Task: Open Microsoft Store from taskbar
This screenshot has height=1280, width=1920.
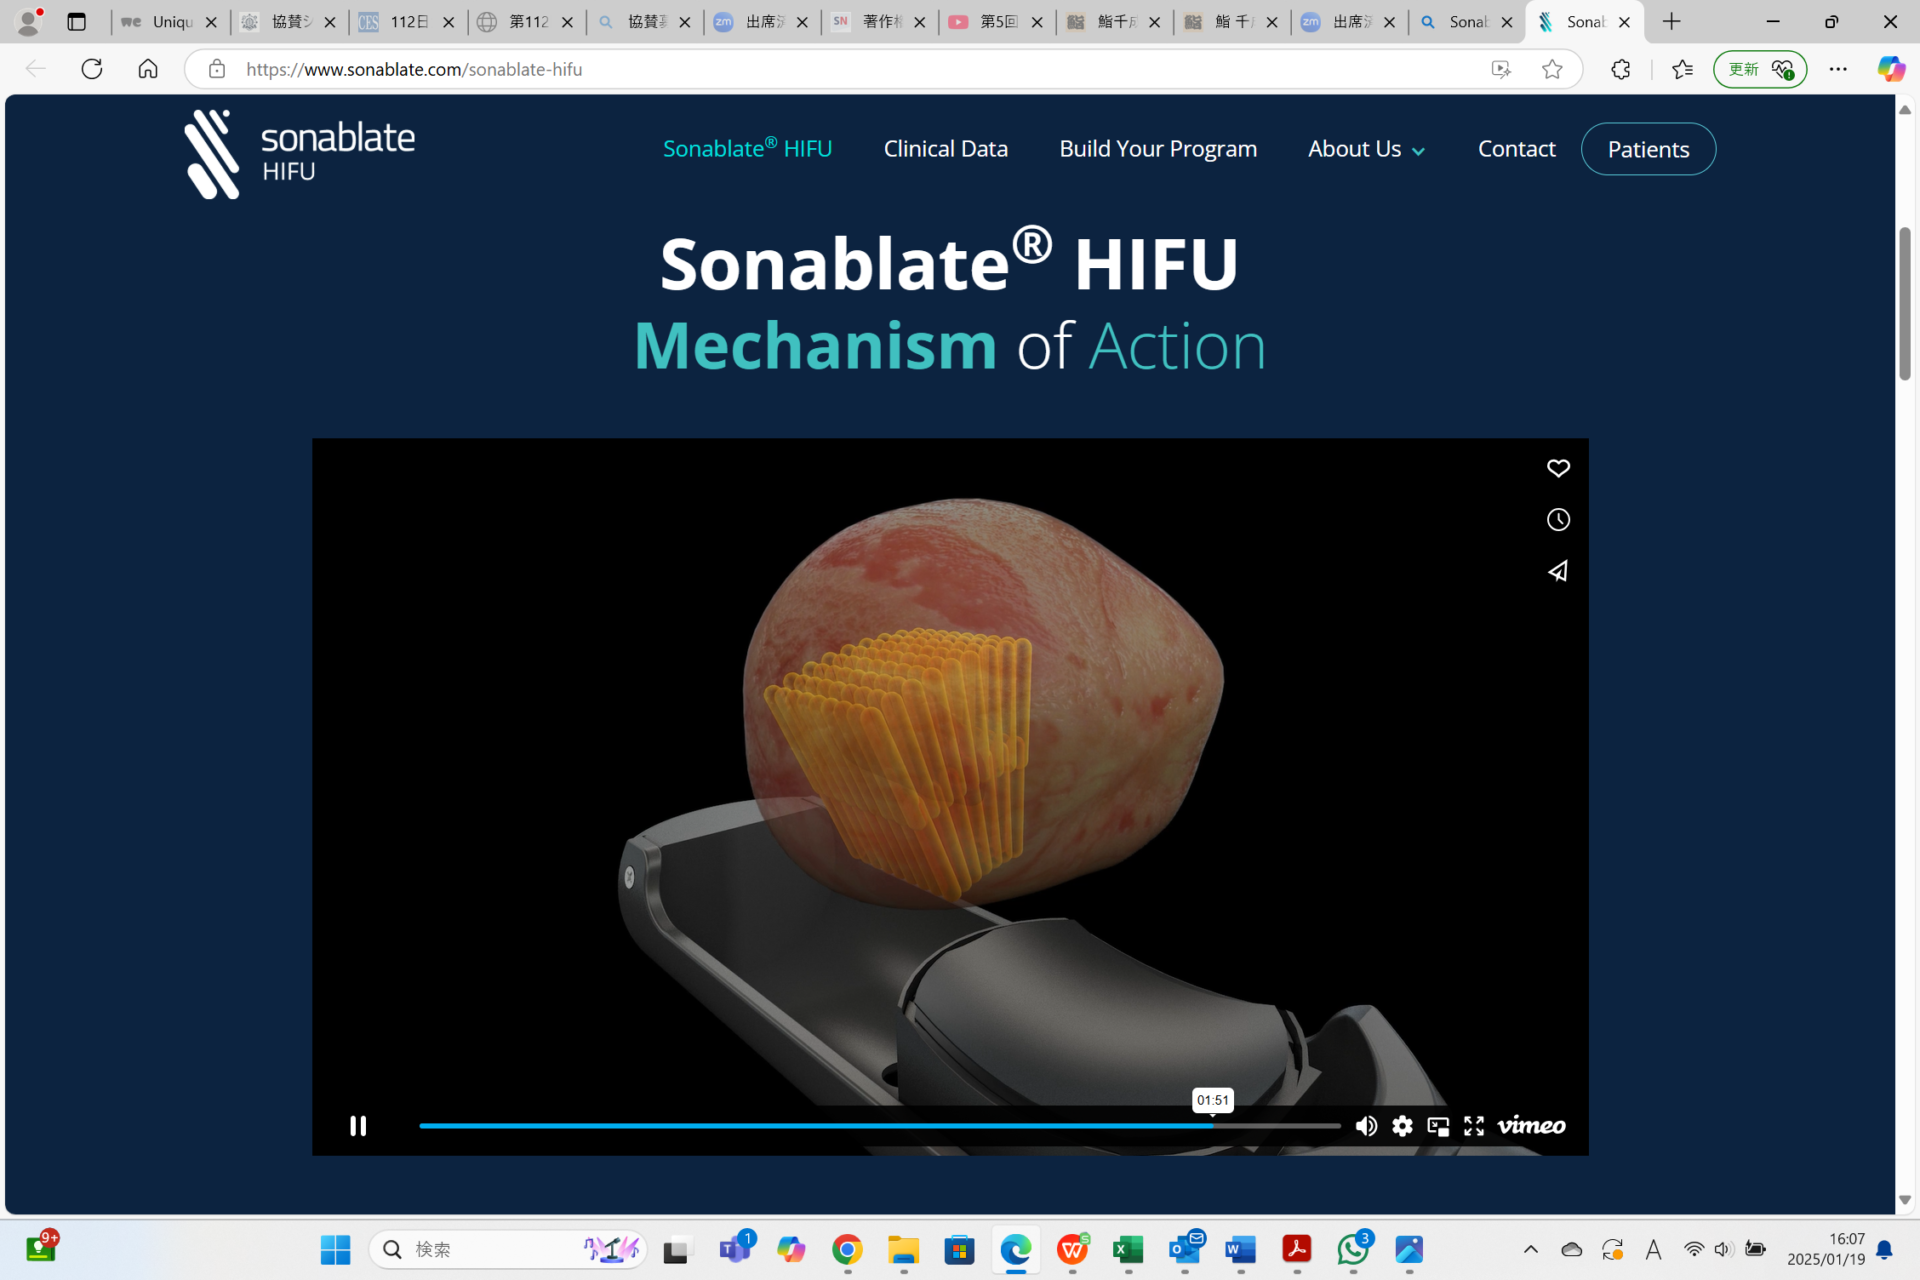Action: point(959,1249)
